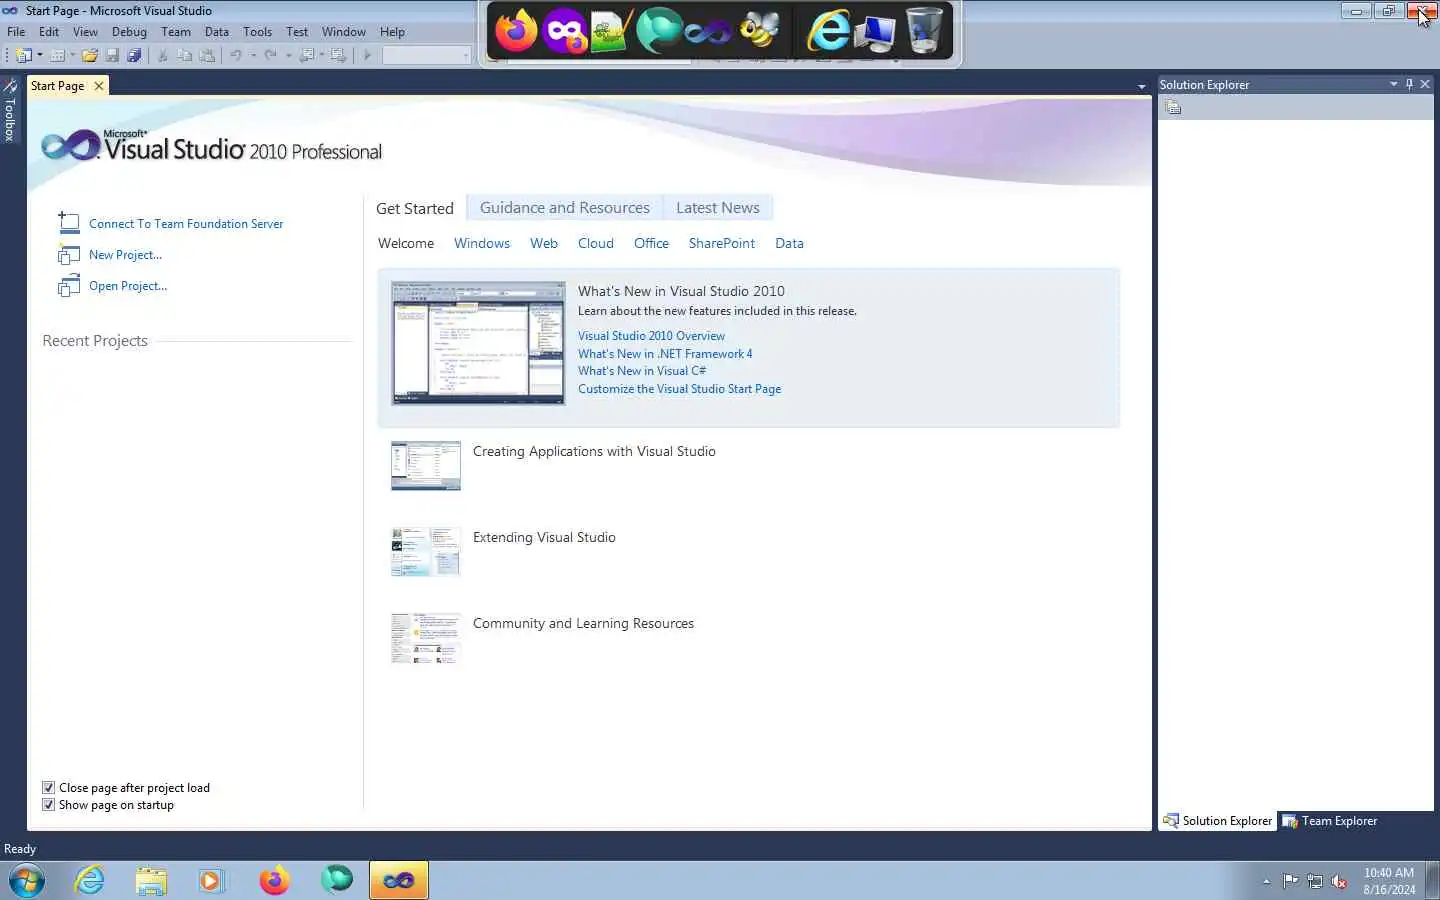
Task: Click the Start Debugging play icon
Action: tap(367, 56)
